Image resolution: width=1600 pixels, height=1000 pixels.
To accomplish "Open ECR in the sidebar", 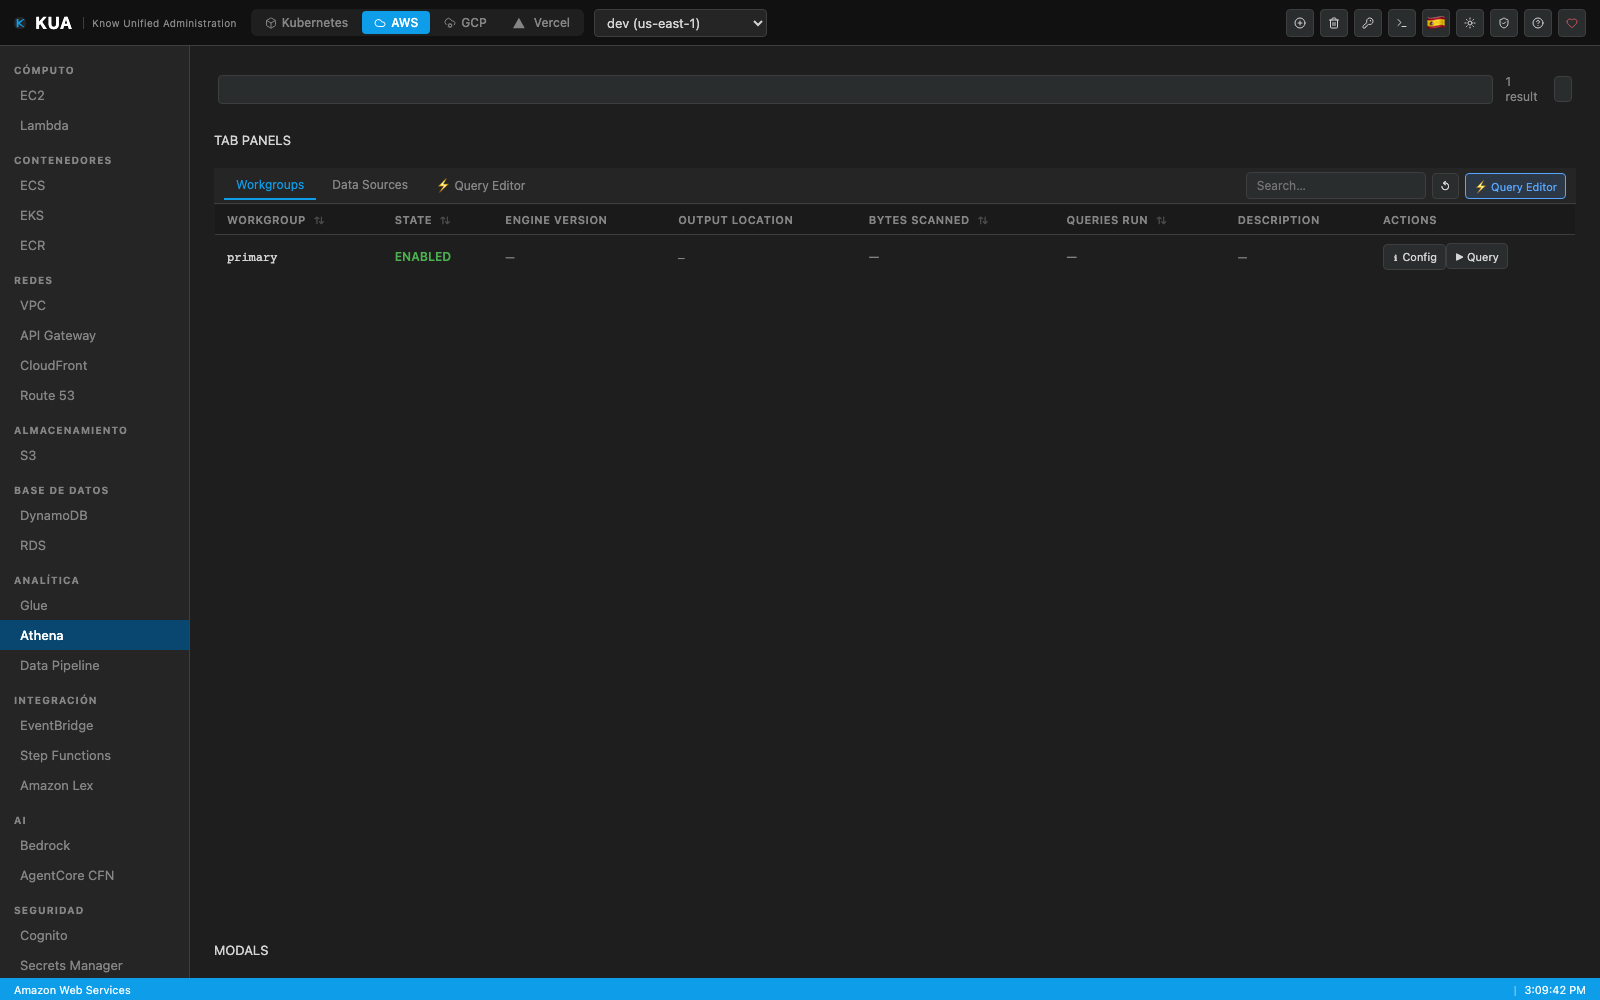I will 95,246.
